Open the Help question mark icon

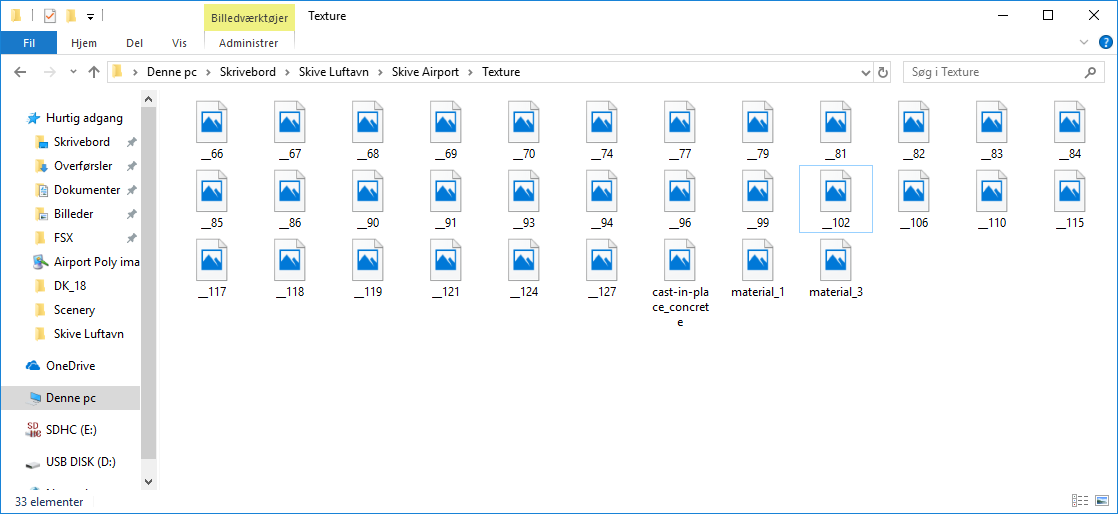click(x=1105, y=43)
